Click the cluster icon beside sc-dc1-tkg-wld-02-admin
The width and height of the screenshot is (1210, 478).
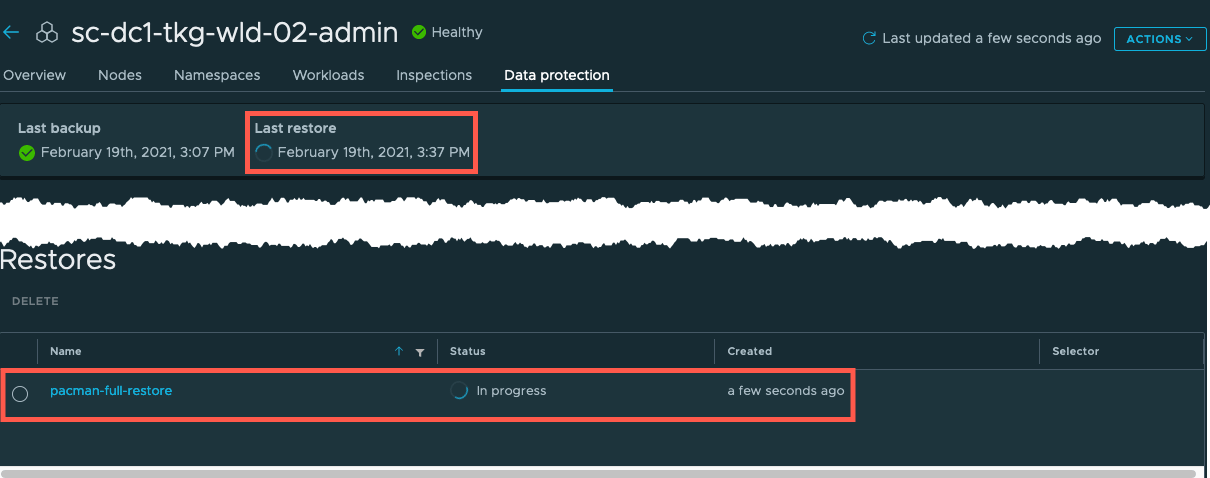click(x=47, y=33)
